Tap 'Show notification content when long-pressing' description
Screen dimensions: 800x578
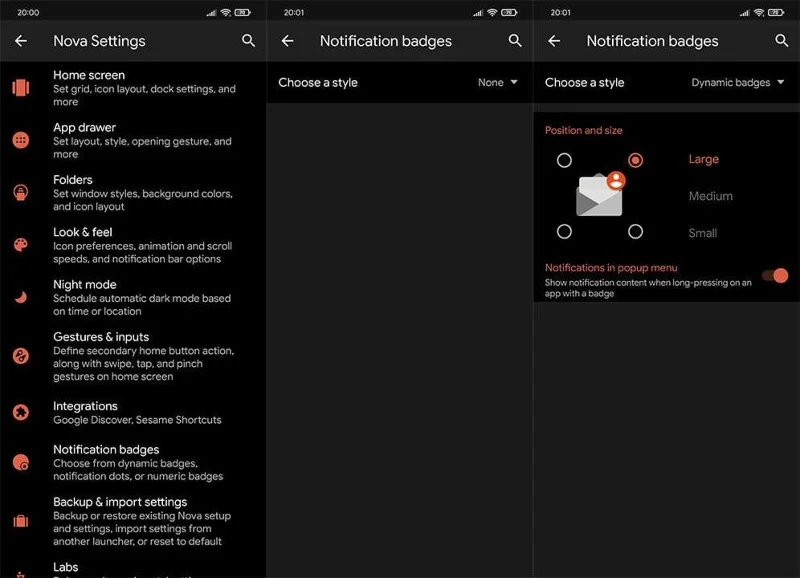pos(648,288)
